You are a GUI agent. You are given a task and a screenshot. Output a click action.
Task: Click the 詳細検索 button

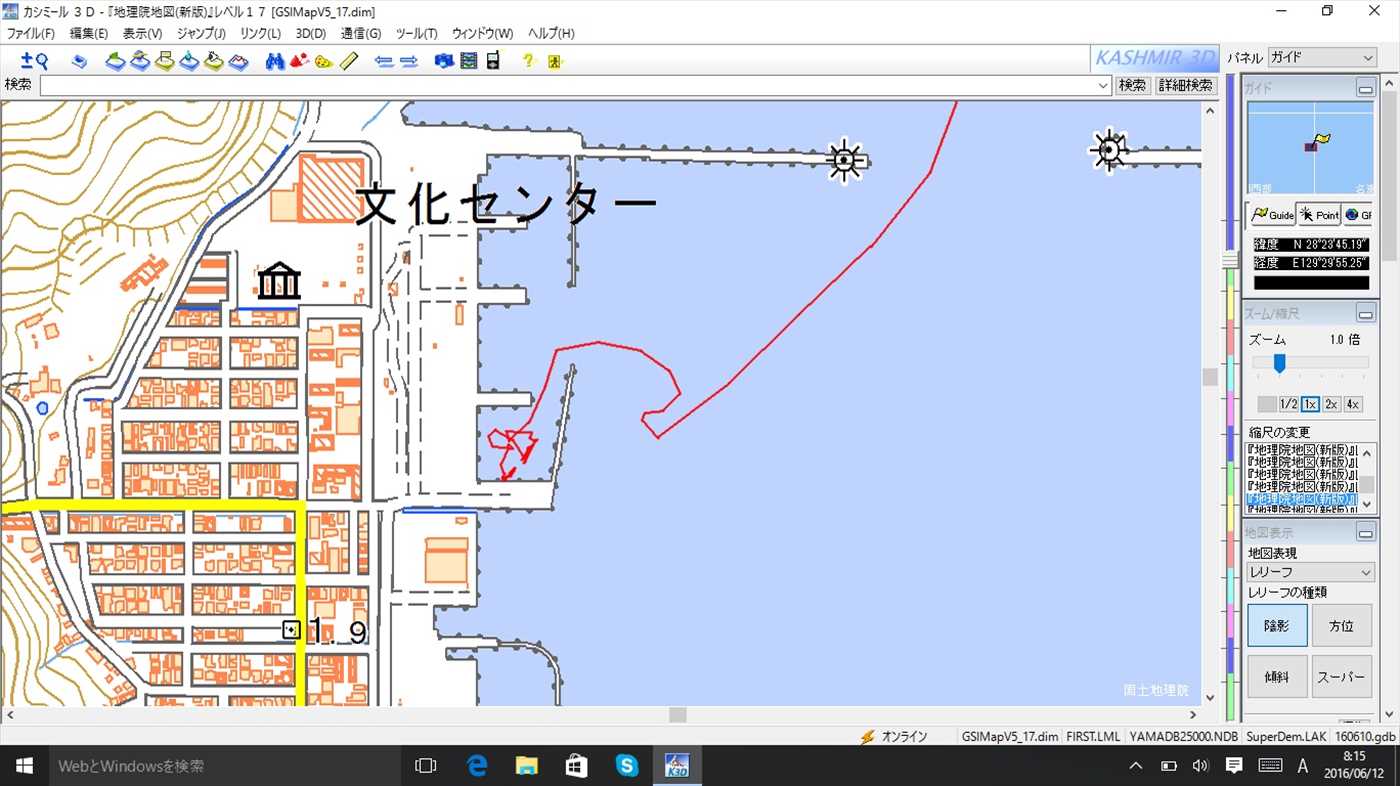point(1186,85)
